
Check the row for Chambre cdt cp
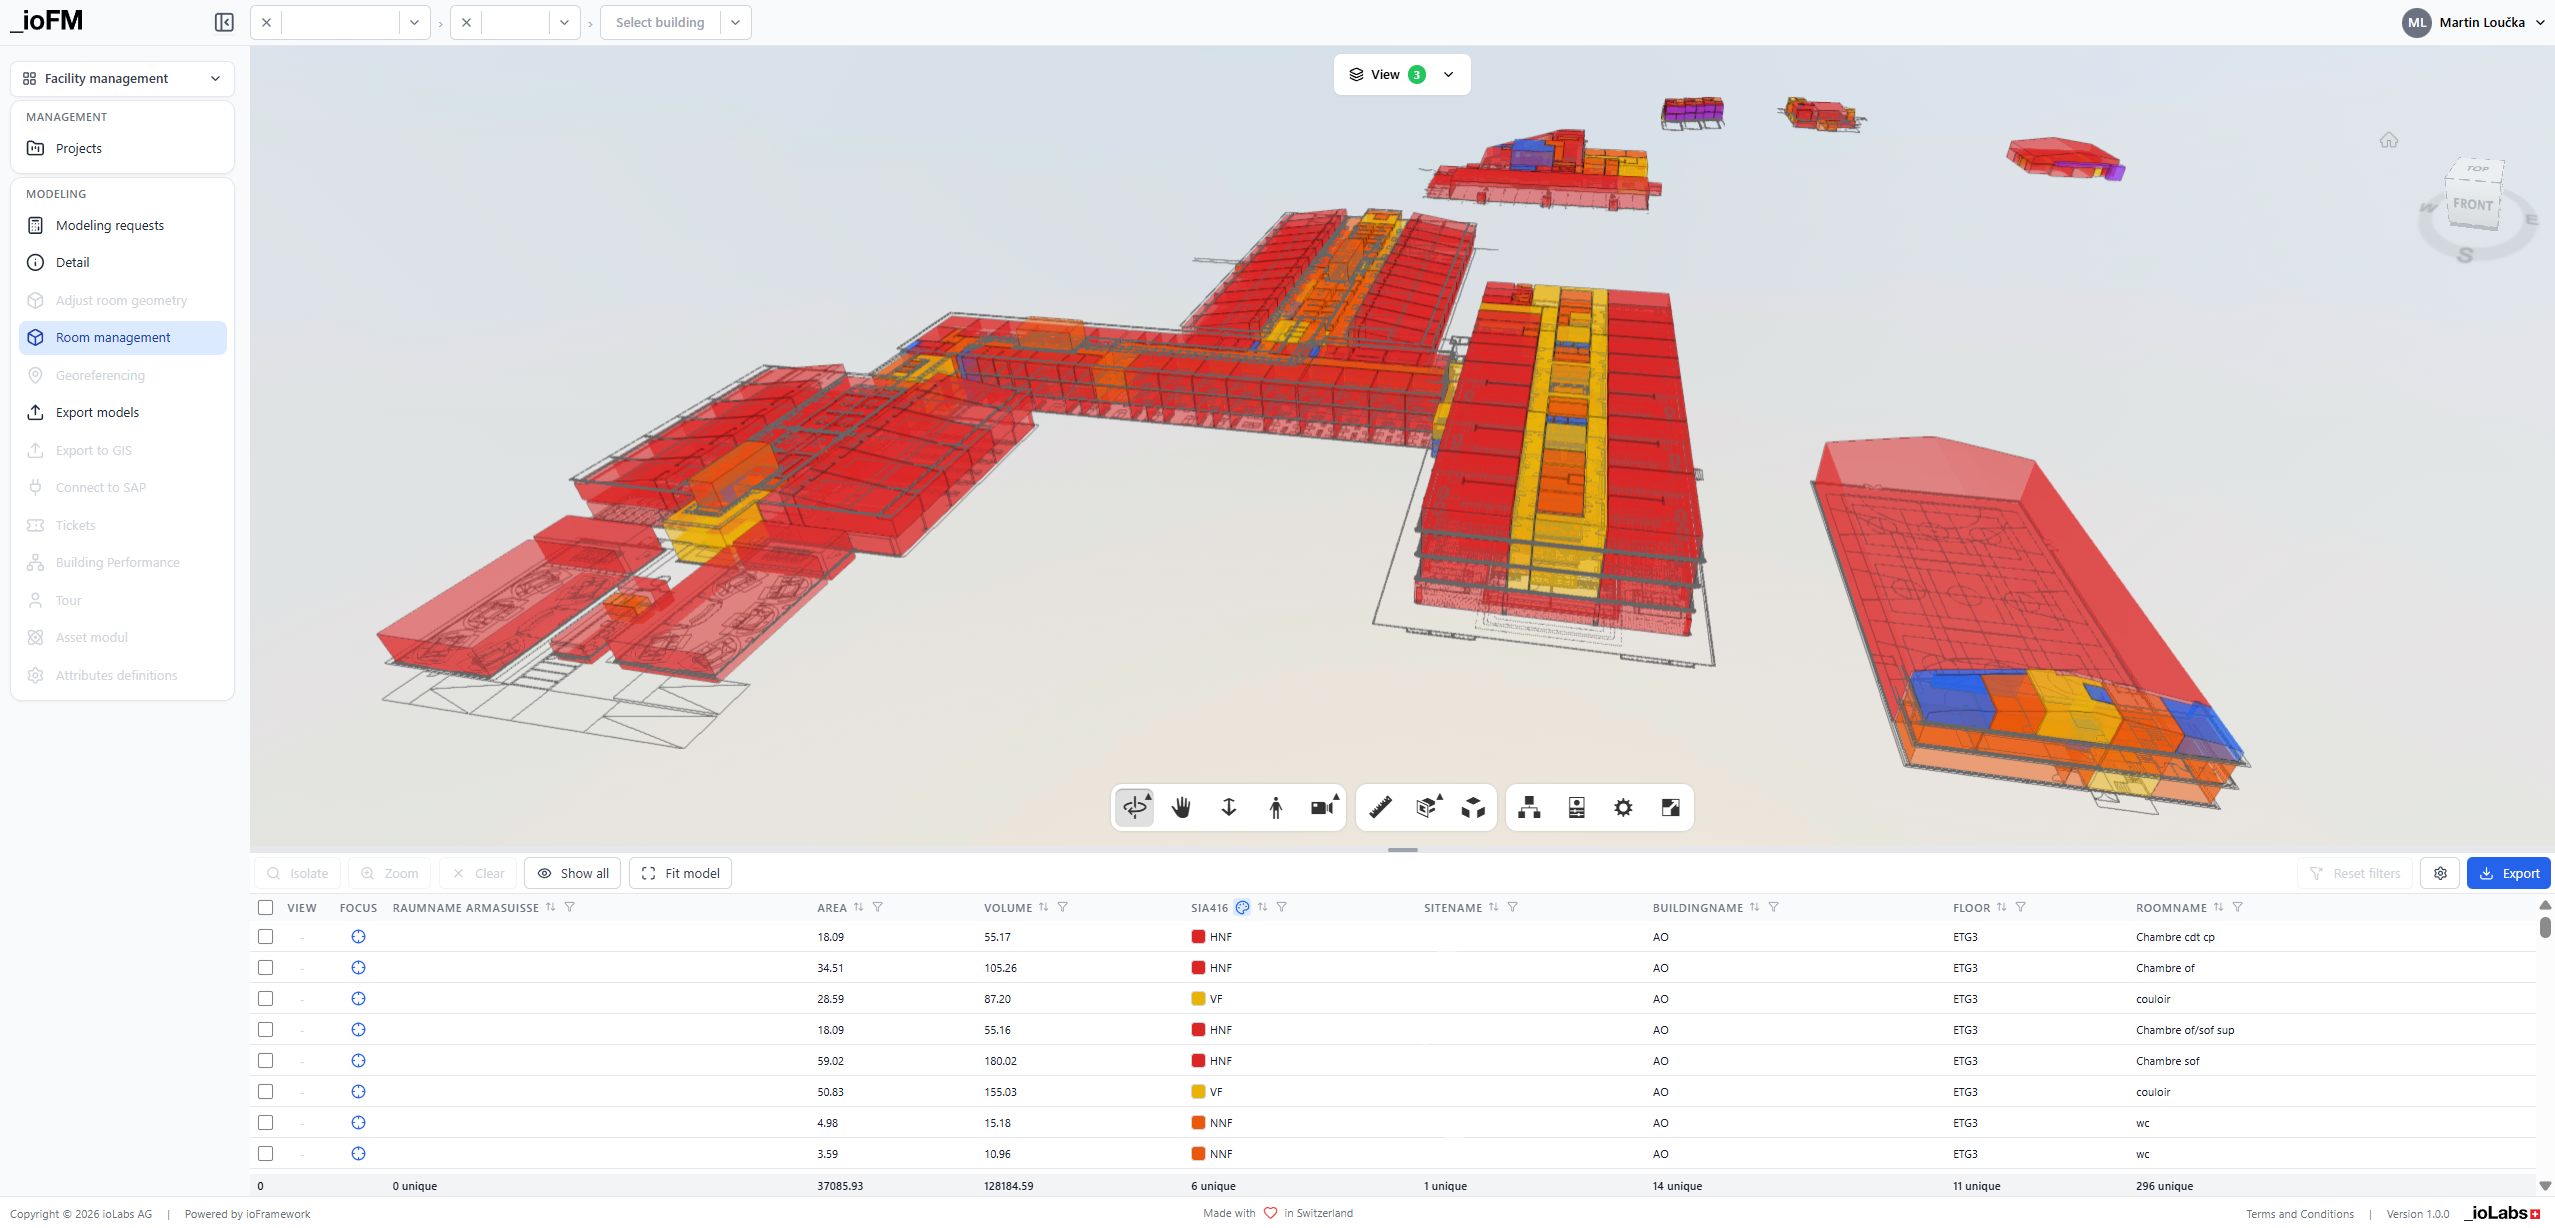[265, 937]
